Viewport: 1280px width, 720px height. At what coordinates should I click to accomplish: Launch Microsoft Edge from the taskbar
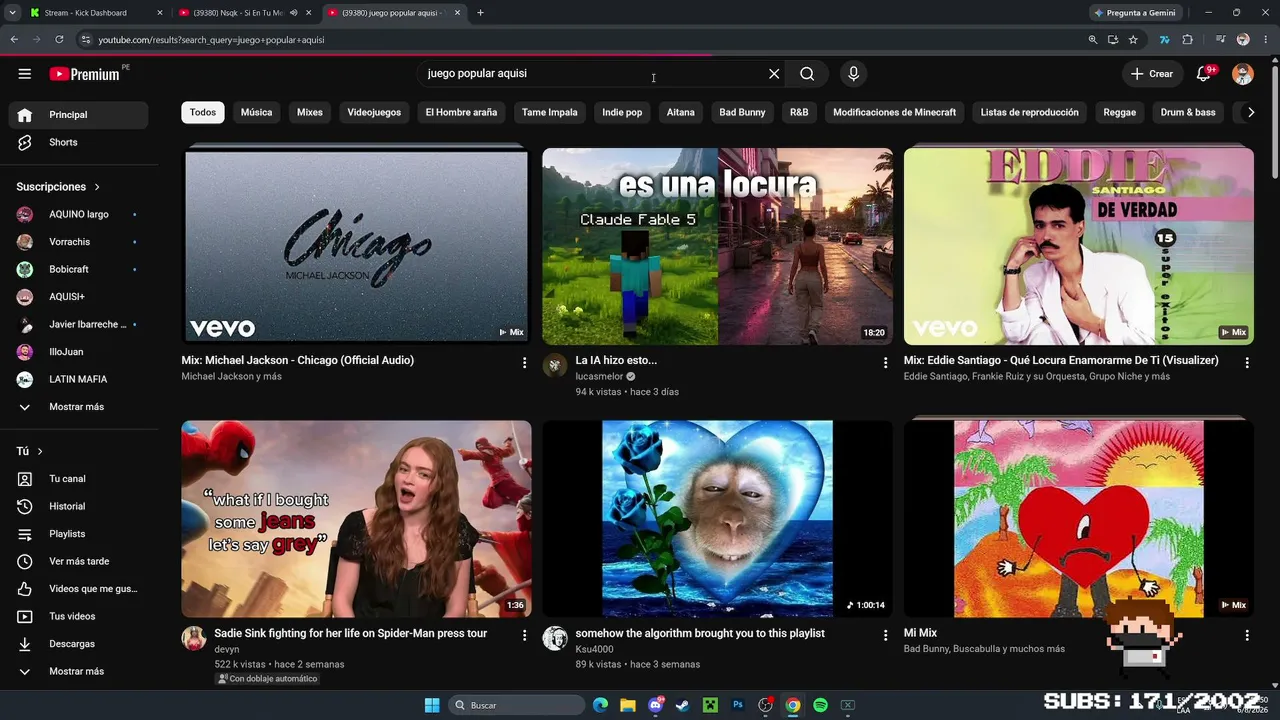pos(600,705)
